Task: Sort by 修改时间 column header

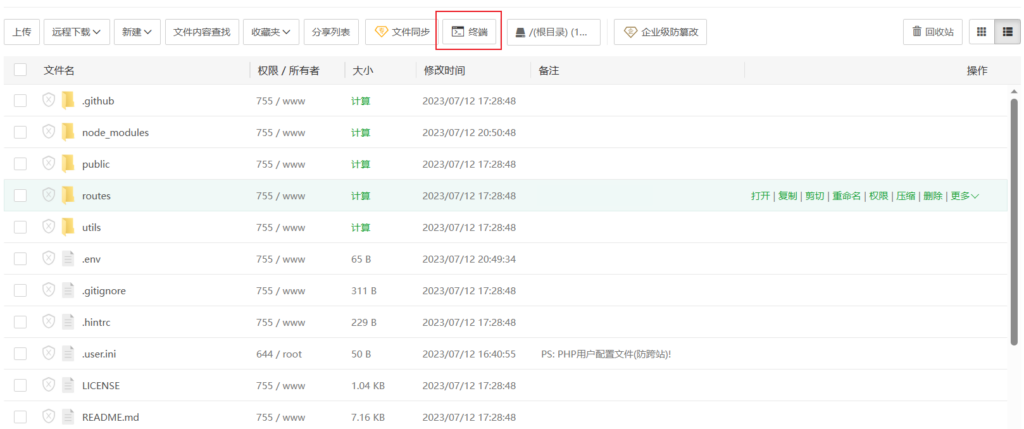Action: (445, 71)
